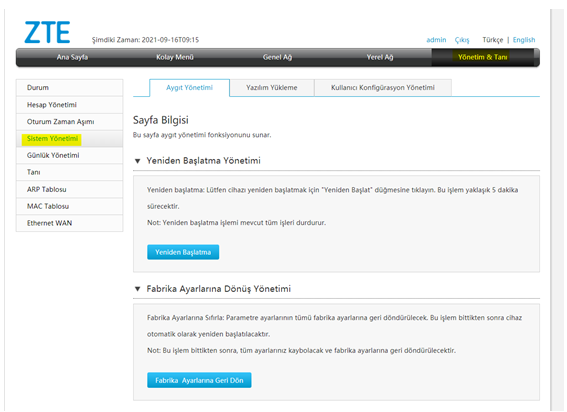Viewport: 567px width, 412px height.
Task: Open Kullanıcı Konfigürasyon Yönetimi tab
Action: 383,88
